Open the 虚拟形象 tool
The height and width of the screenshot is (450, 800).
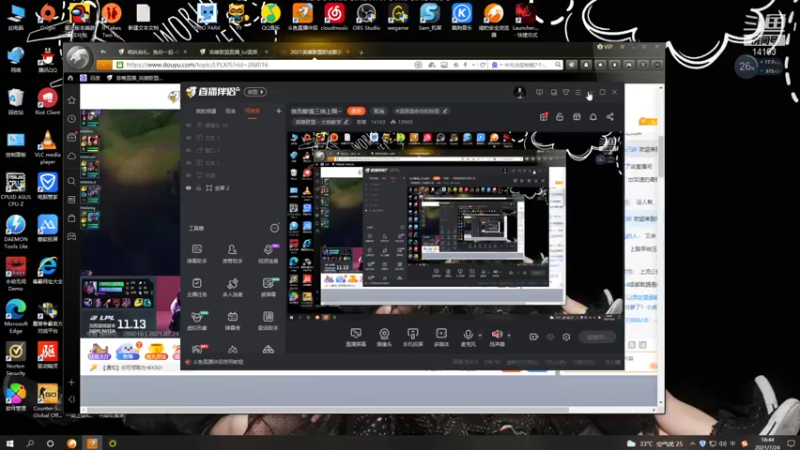click(197, 321)
